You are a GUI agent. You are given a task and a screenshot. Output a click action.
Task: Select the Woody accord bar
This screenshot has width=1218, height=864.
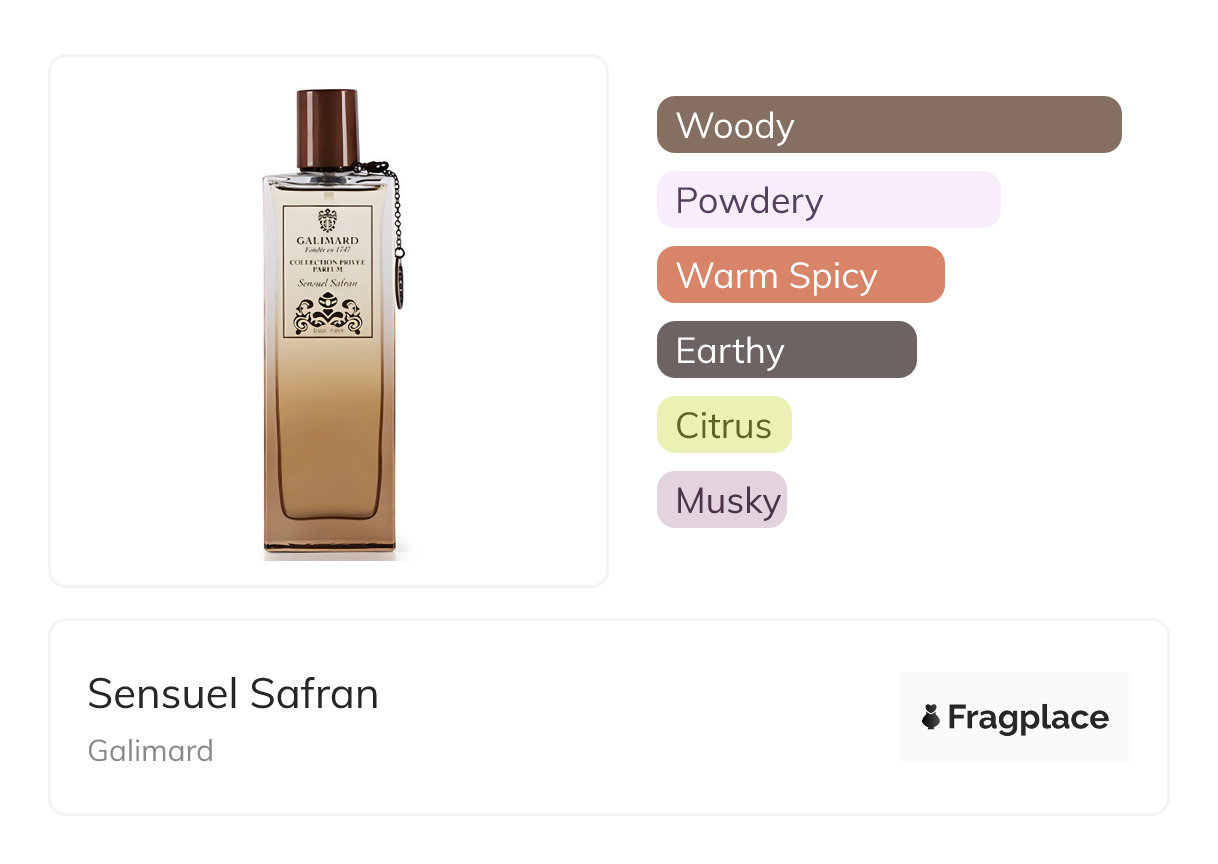click(x=889, y=125)
